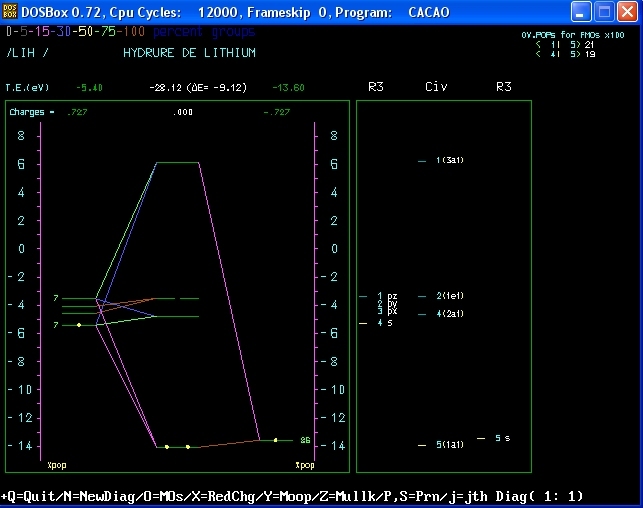Click the 1(3a1) orbital level label
Image resolution: width=643 pixels, height=508 pixels.
tap(450, 160)
